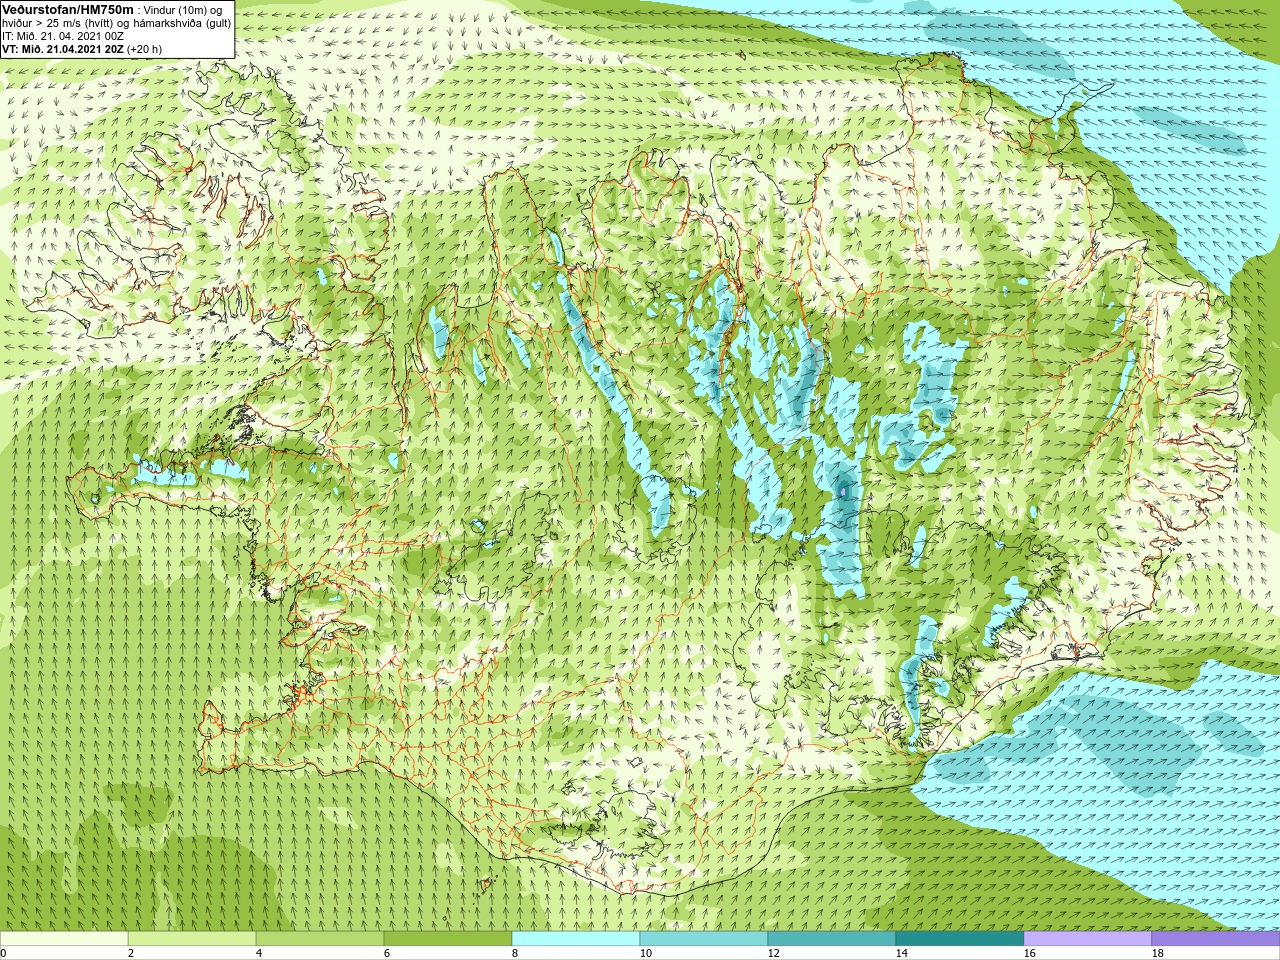Click the legend scale label "6"
This screenshot has width=1280, height=960.
point(387,954)
